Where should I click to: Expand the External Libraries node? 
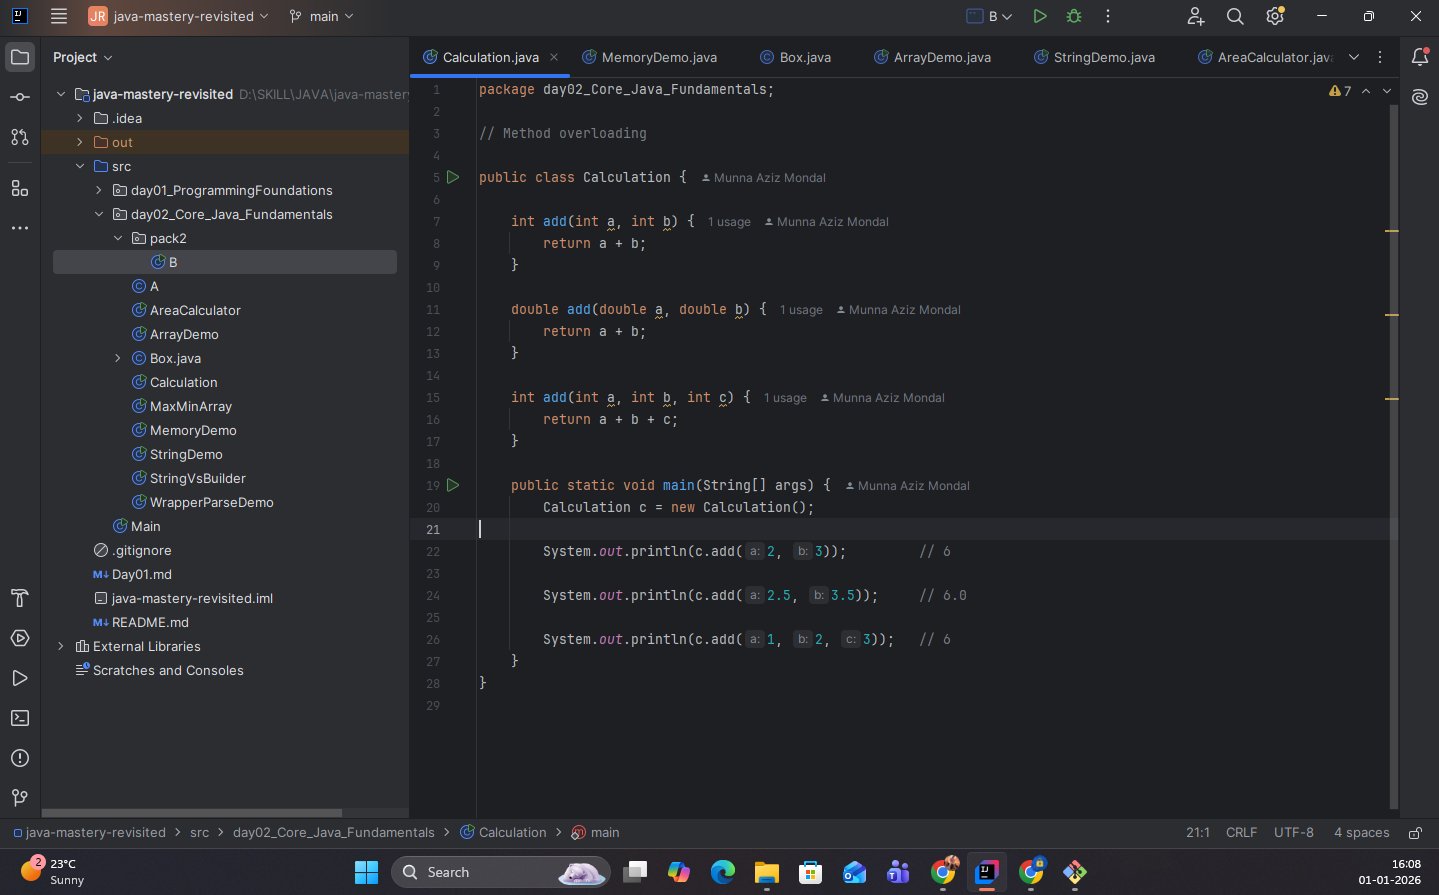[x=61, y=646]
